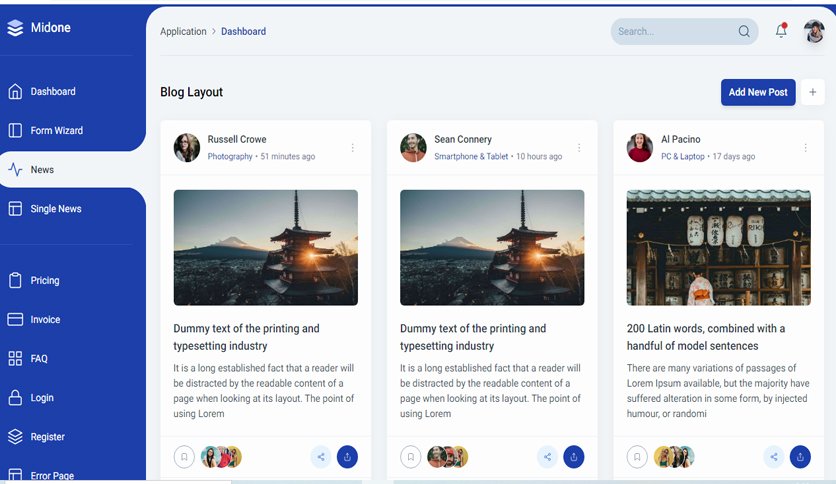
Task: Click the plus button beside Add New Post
Action: click(813, 92)
